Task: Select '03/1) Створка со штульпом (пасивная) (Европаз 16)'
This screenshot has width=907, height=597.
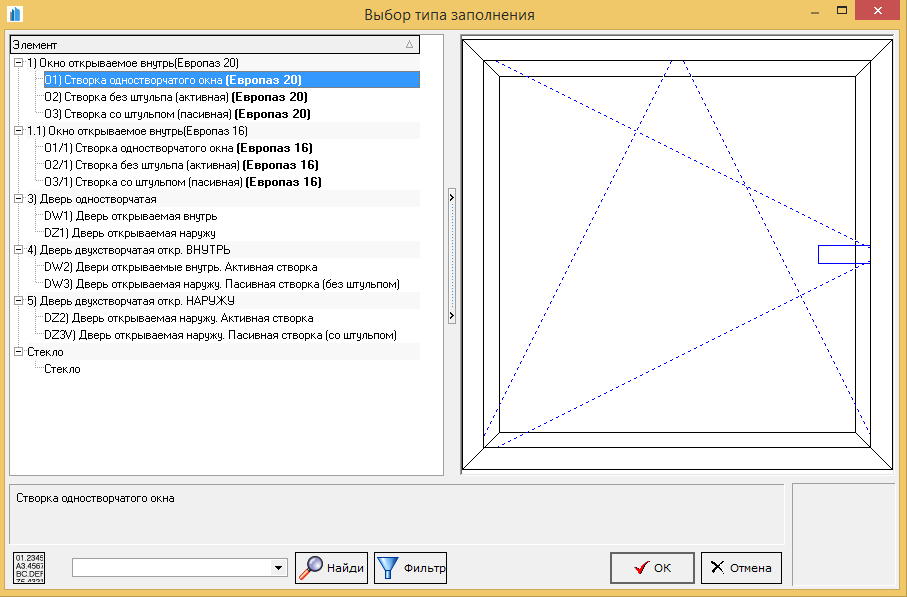Action: tap(183, 182)
